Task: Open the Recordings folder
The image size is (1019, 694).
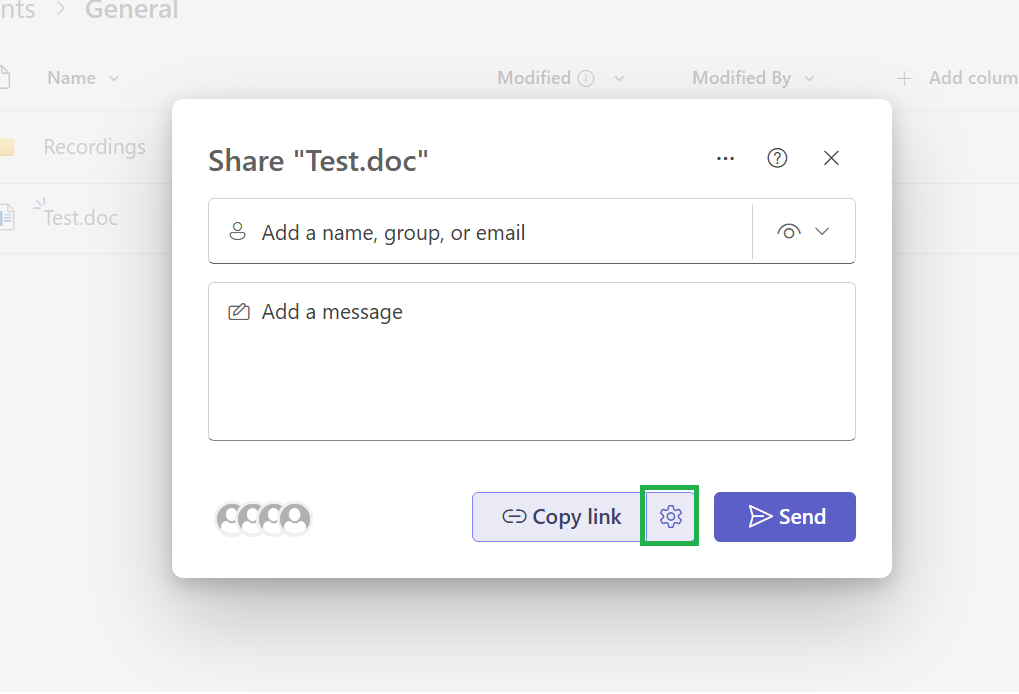Action: click(x=94, y=147)
